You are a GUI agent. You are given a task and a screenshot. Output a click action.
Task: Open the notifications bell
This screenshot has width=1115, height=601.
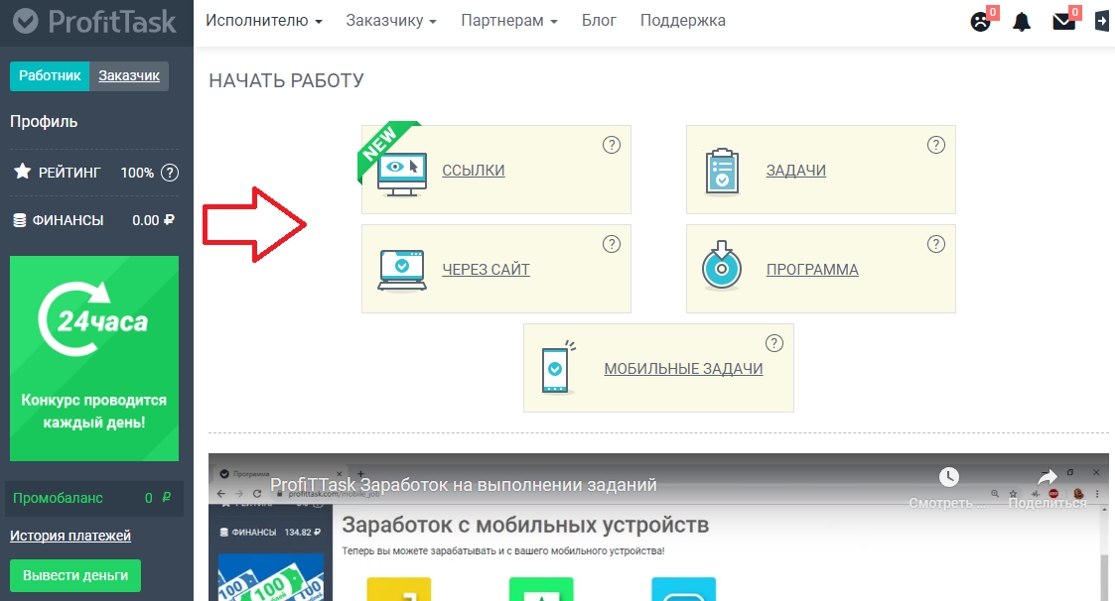(1022, 21)
